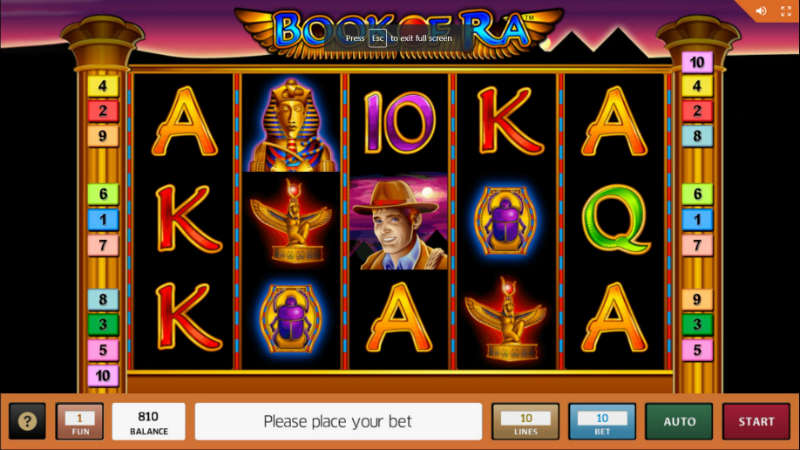The image size is (800, 450).
Task: Toggle AUTO spin mode
Action: tap(679, 421)
